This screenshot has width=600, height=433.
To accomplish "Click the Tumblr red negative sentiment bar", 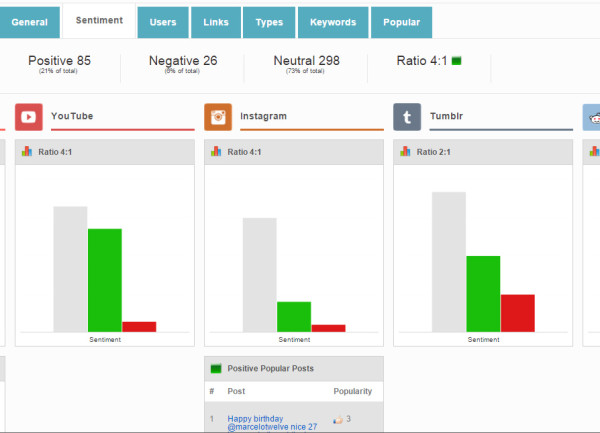I will (518, 313).
